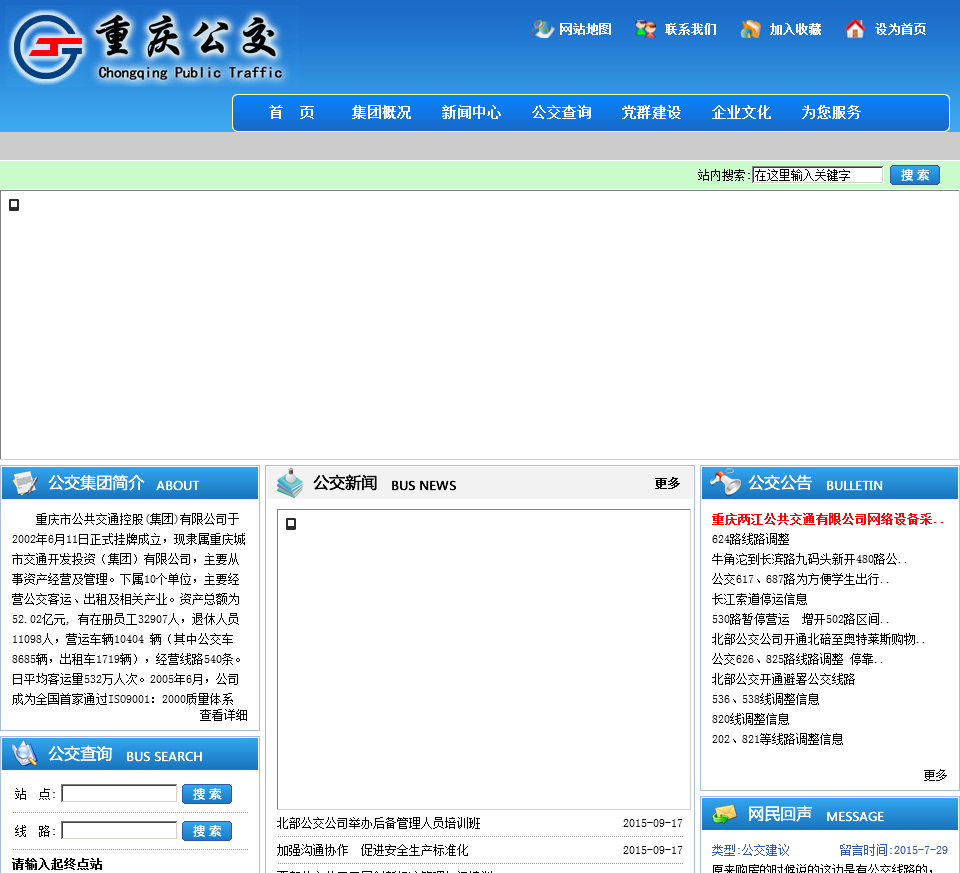The height and width of the screenshot is (873, 960).
Task: Open the 536、538线调整信息 bulletin
Action: [765, 699]
